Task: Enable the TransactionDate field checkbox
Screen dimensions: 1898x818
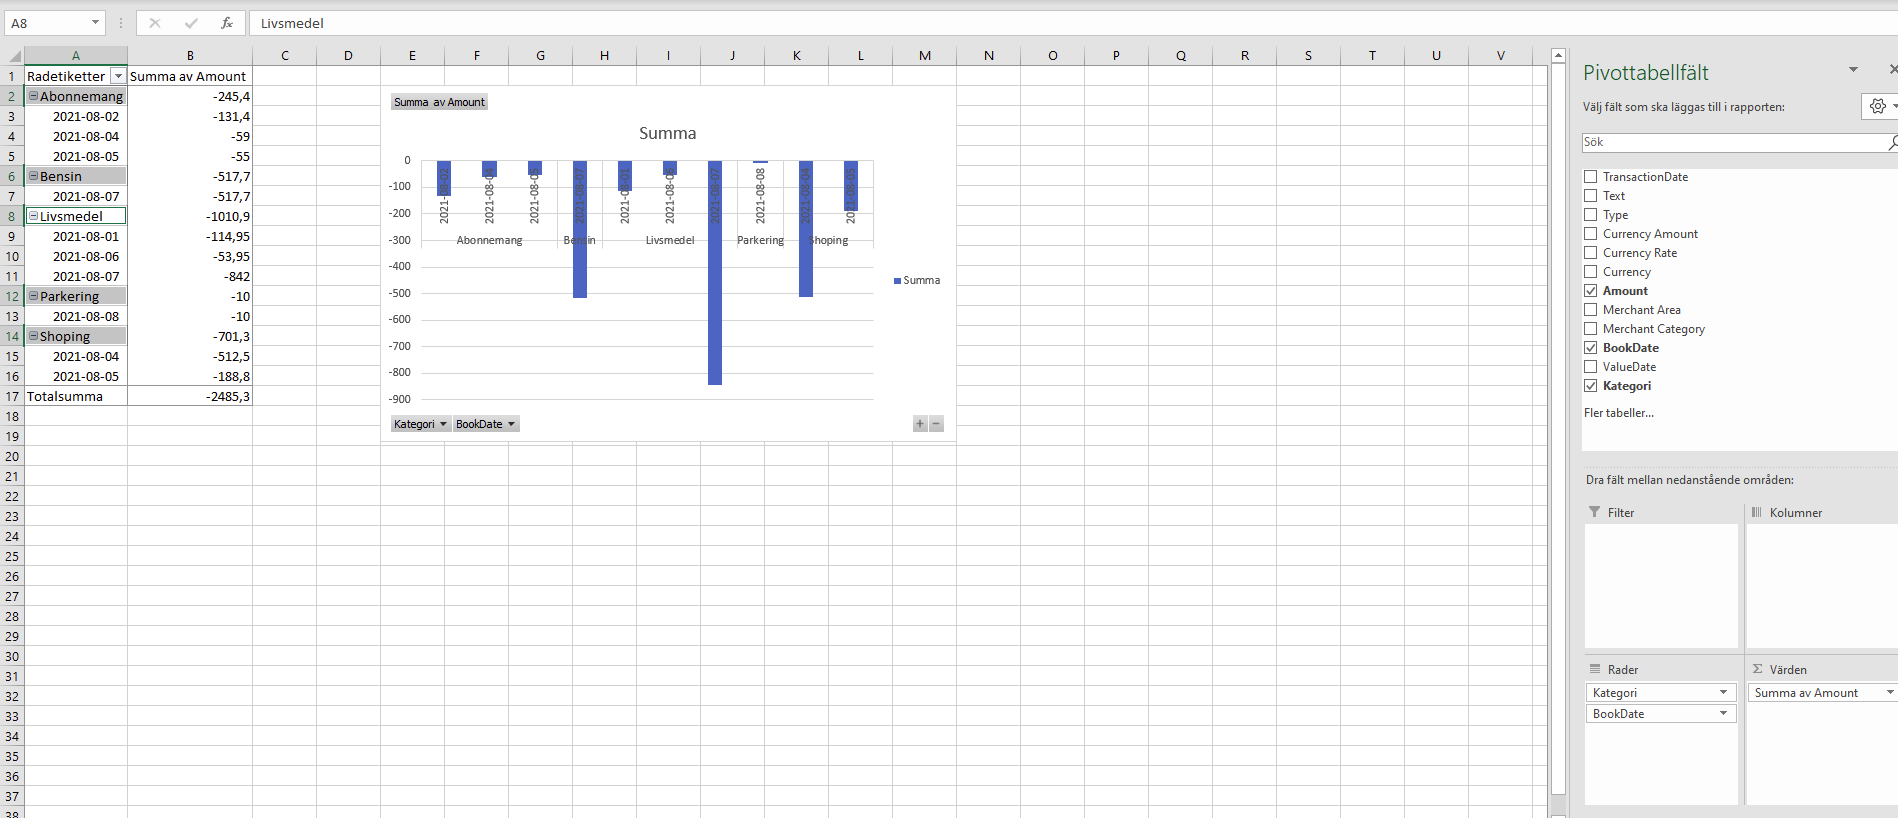Action: 1590,177
